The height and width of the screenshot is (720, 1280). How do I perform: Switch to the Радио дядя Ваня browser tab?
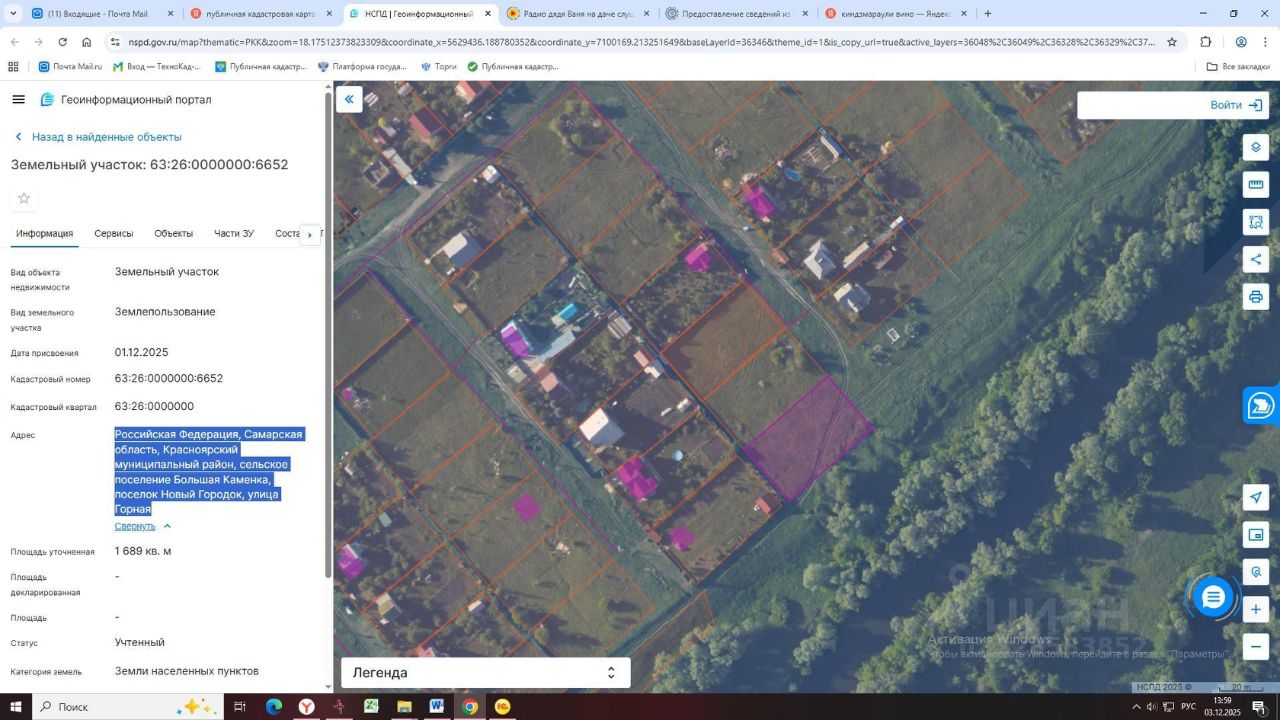tap(578, 14)
